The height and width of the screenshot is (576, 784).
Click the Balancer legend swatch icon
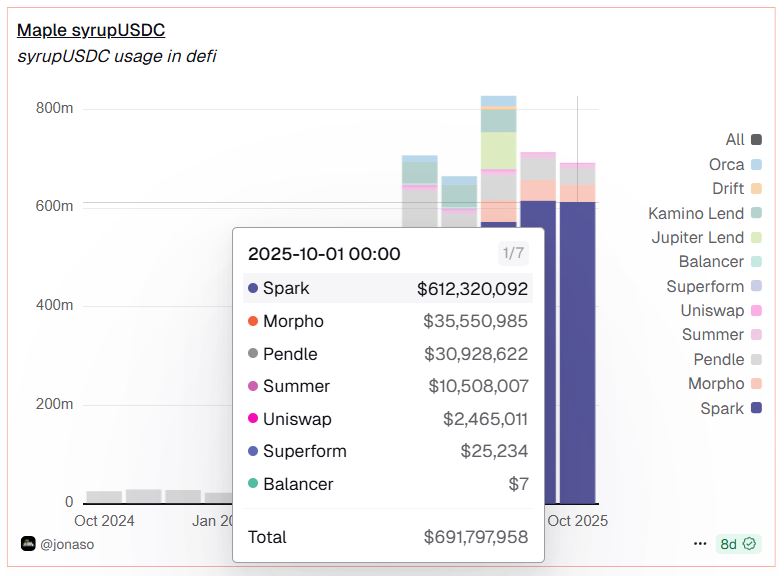click(x=756, y=262)
